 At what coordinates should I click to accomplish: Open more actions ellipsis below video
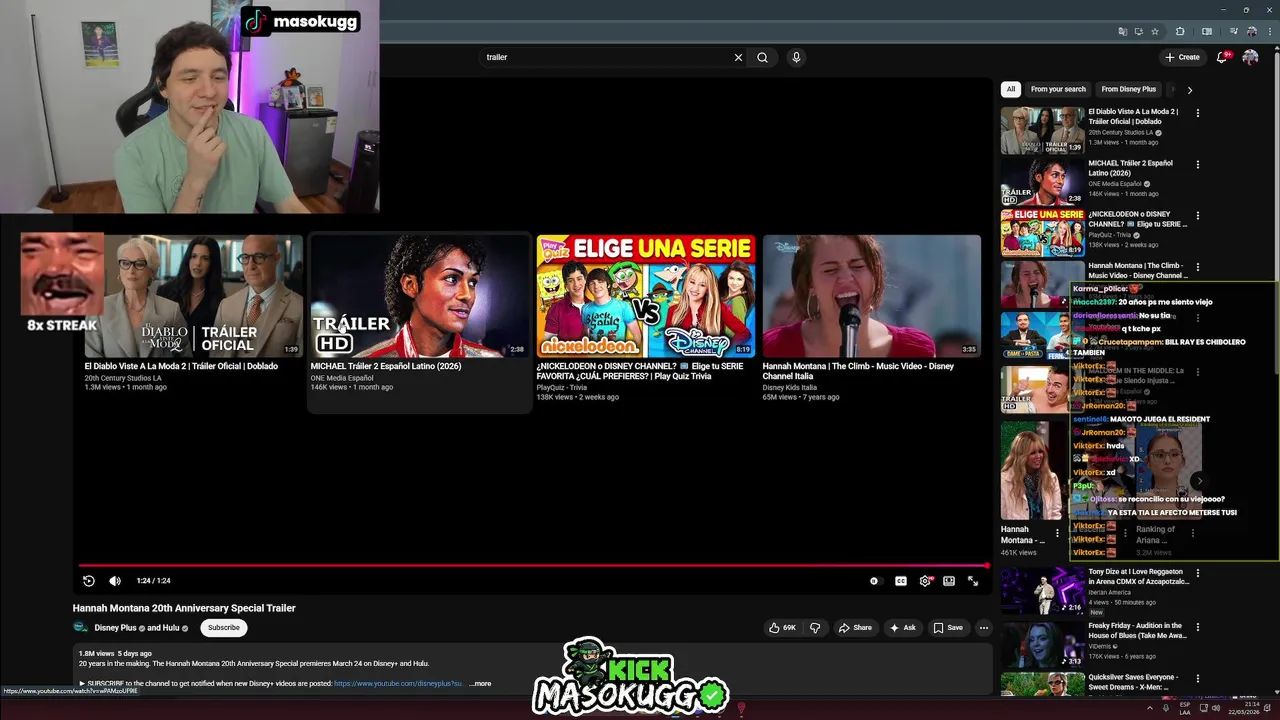pyautogui.click(x=983, y=628)
